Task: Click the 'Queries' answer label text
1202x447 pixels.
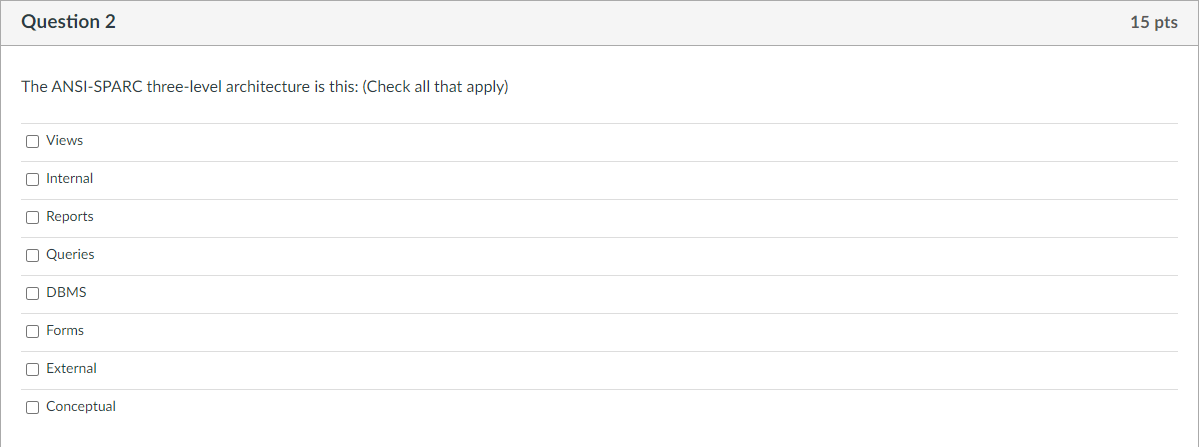Action: (x=70, y=255)
